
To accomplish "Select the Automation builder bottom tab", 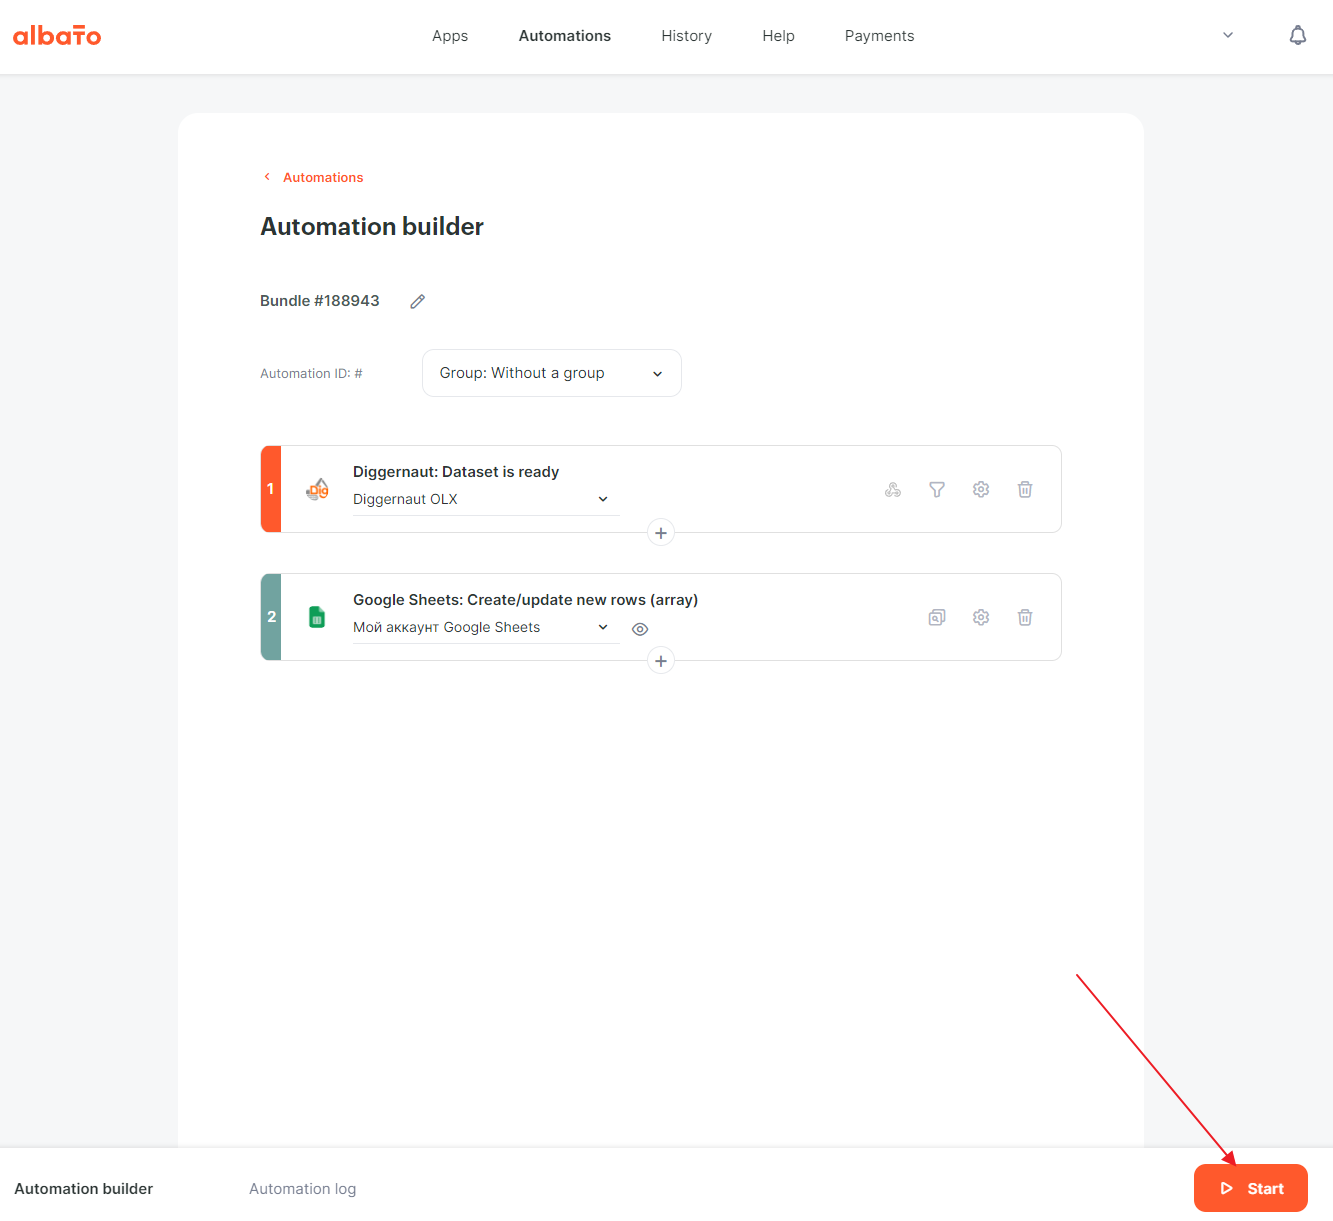I will click(84, 1189).
